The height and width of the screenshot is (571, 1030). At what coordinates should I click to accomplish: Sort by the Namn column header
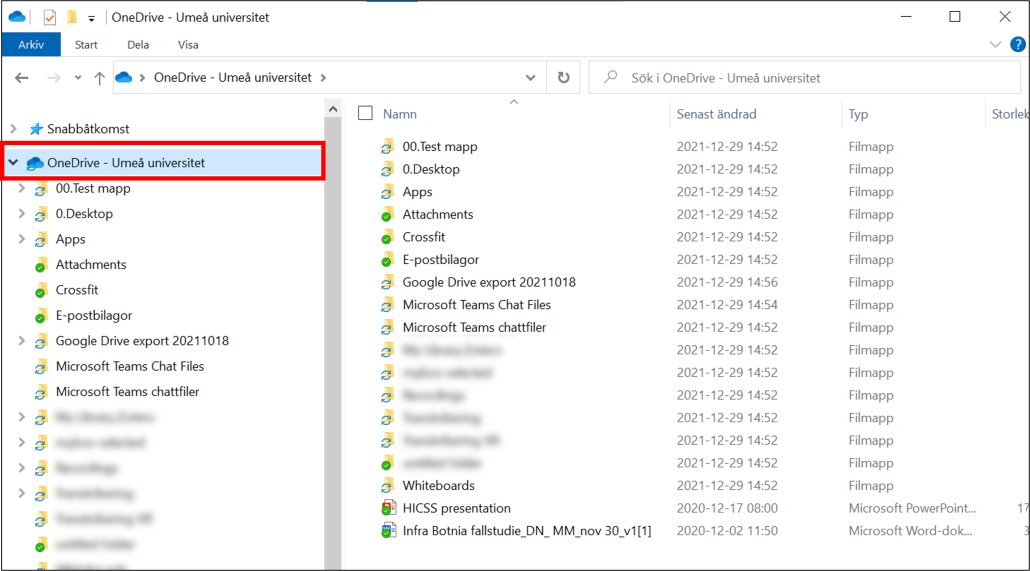[x=400, y=114]
